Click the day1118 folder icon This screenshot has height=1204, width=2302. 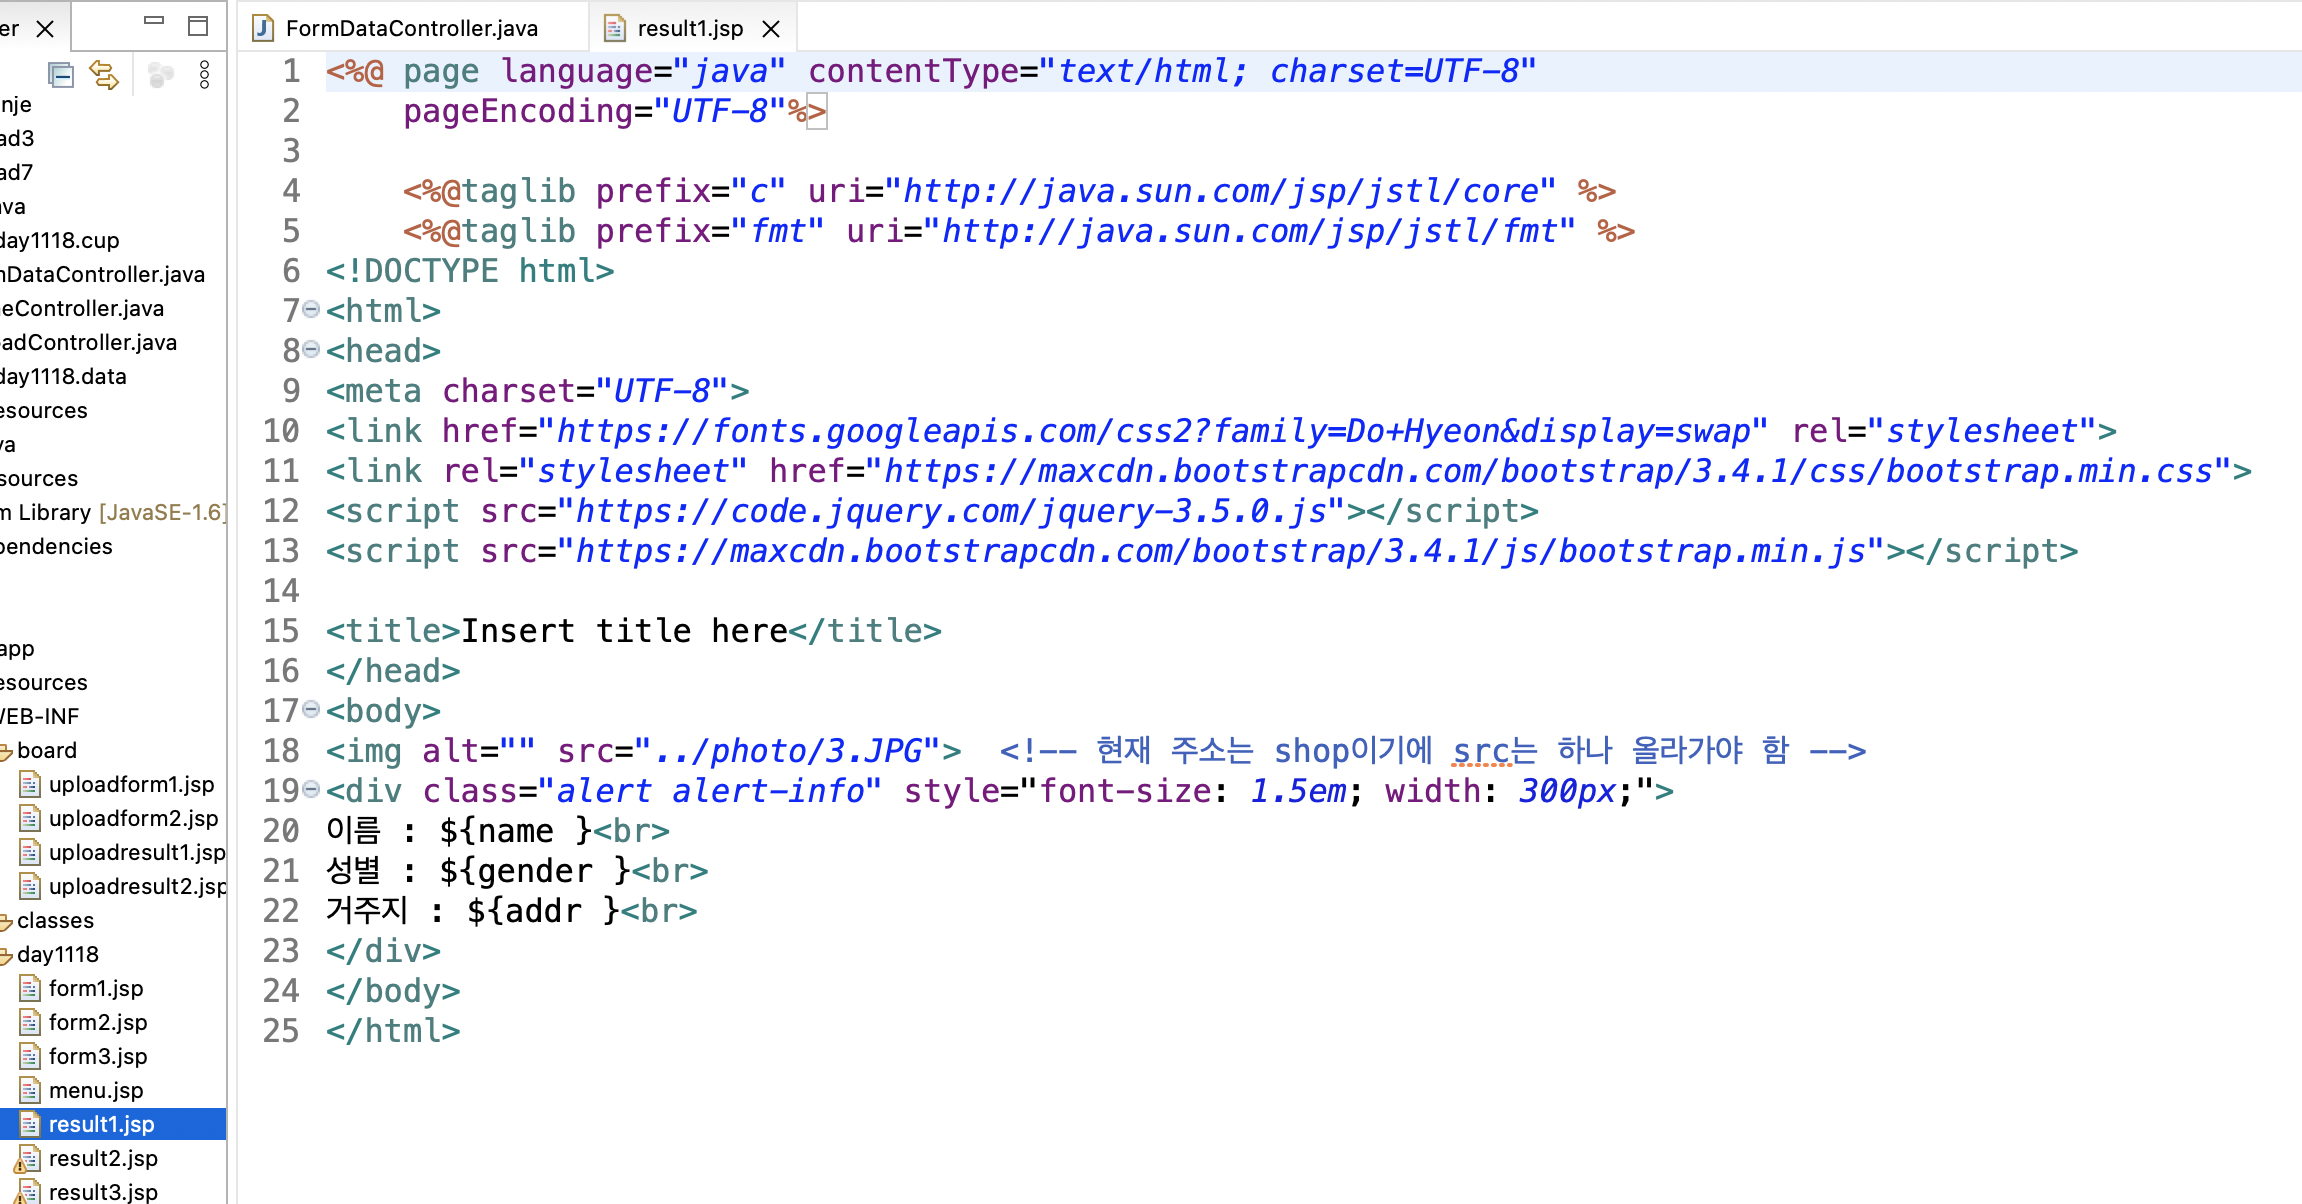pyautogui.click(x=6, y=955)
